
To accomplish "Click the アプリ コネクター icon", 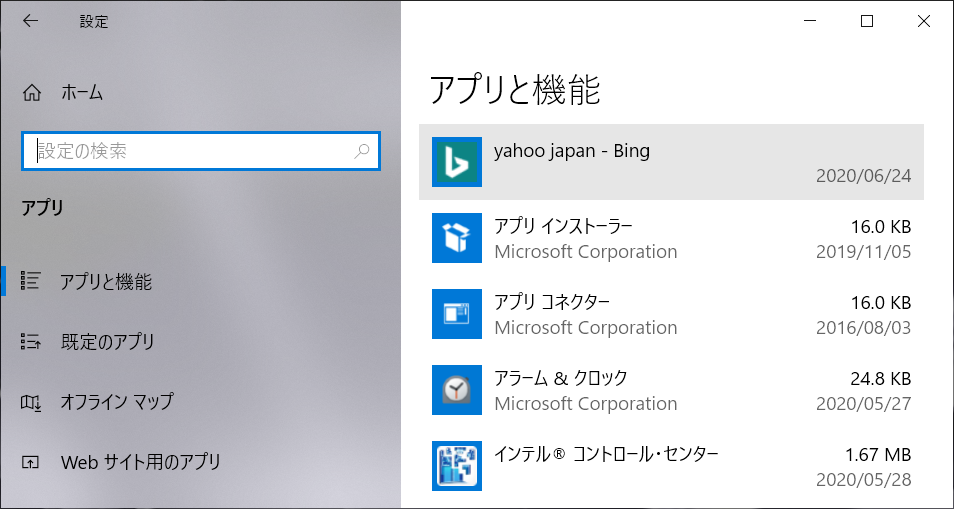I will point(457,314).
